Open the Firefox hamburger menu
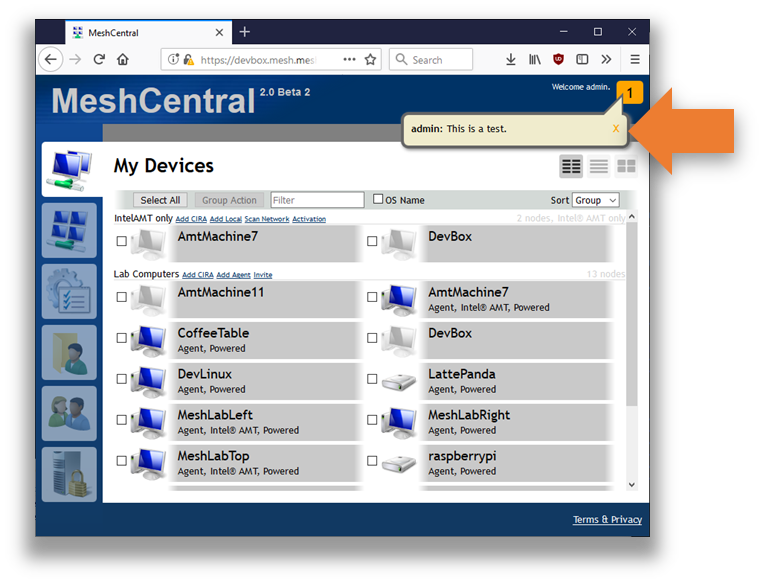This screenshot has width=764, height=584. click(634, 60)
